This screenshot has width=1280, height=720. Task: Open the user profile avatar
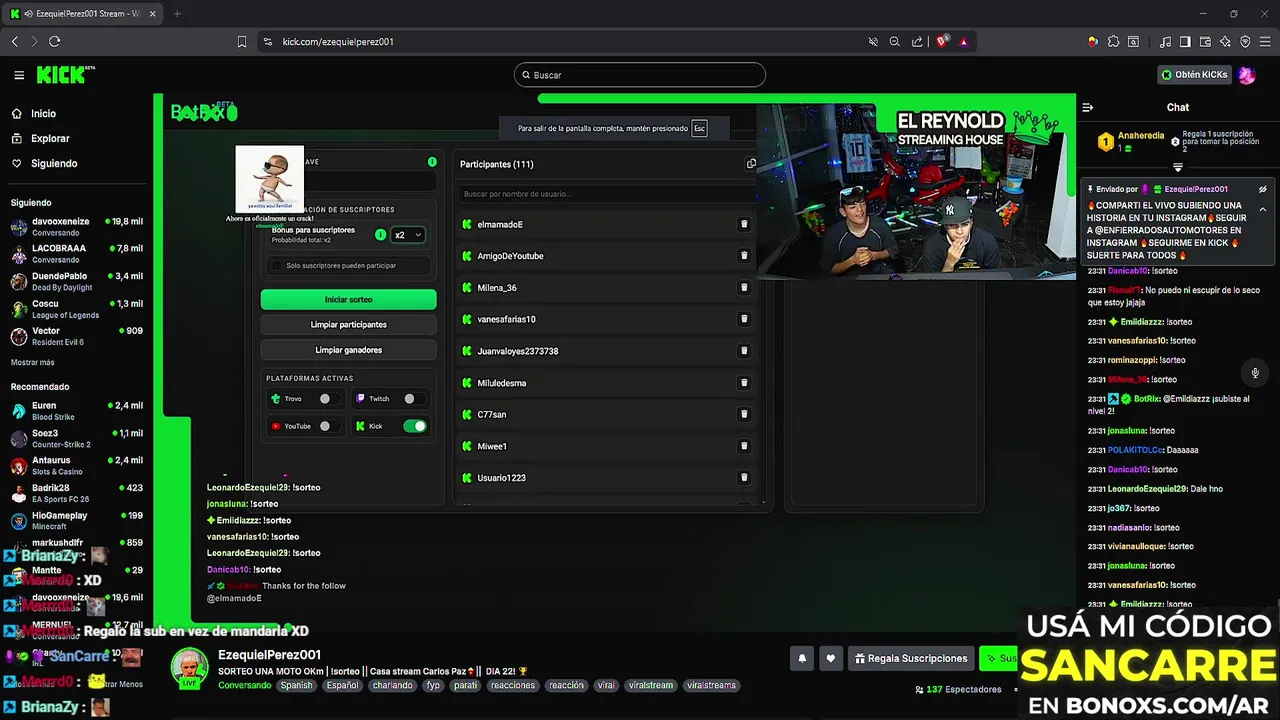pyautogui.click(x=1246, y=75)
